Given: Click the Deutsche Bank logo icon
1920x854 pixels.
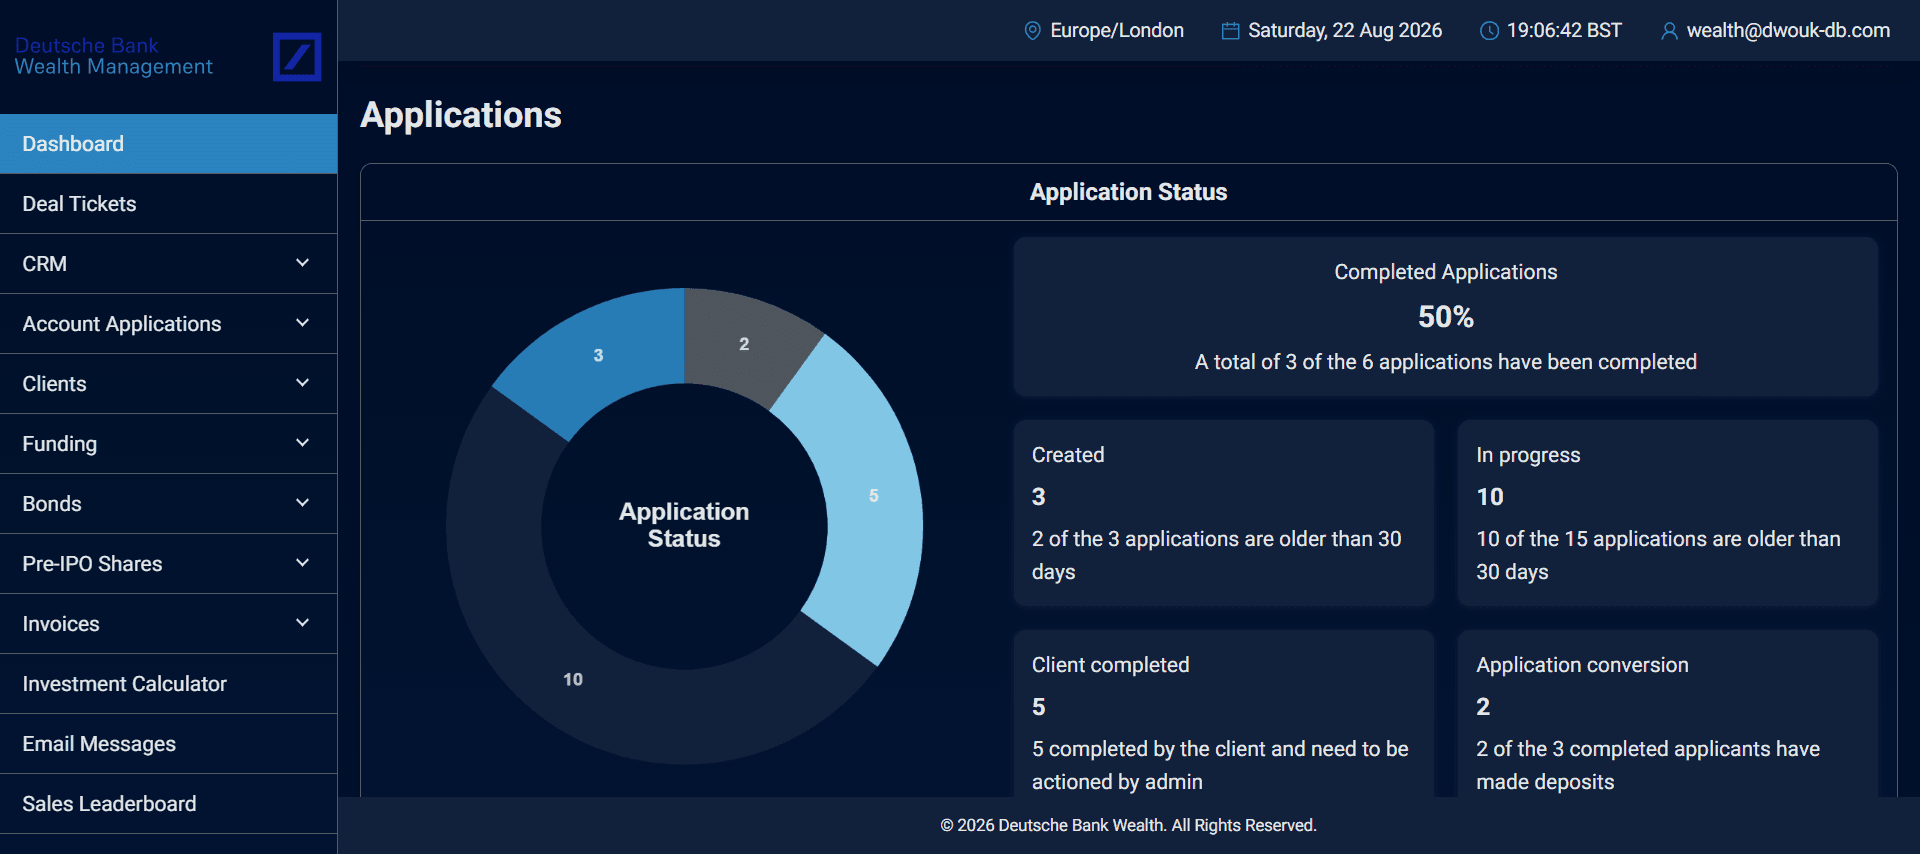Looking at the screenshot, I should coord(297,57).
